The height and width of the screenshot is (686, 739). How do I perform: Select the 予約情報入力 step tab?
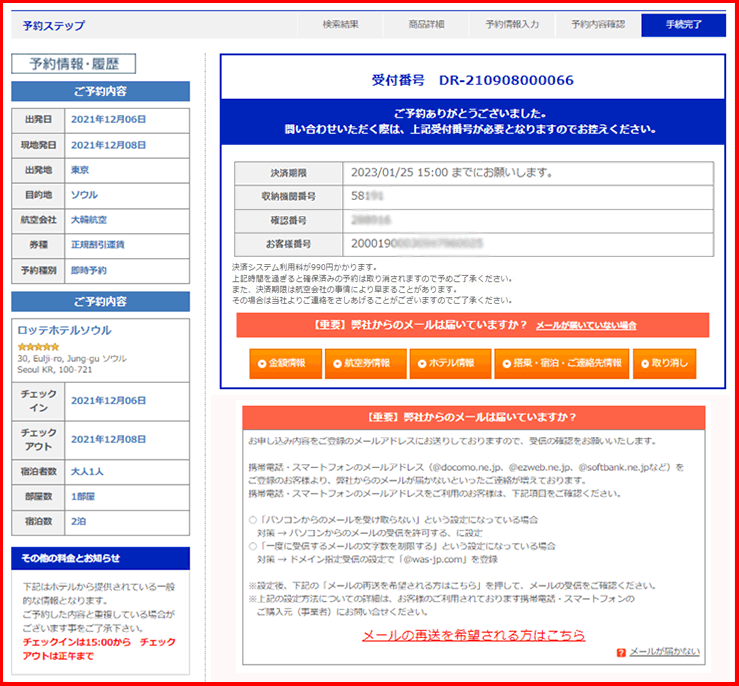click(x=512, y=25)
